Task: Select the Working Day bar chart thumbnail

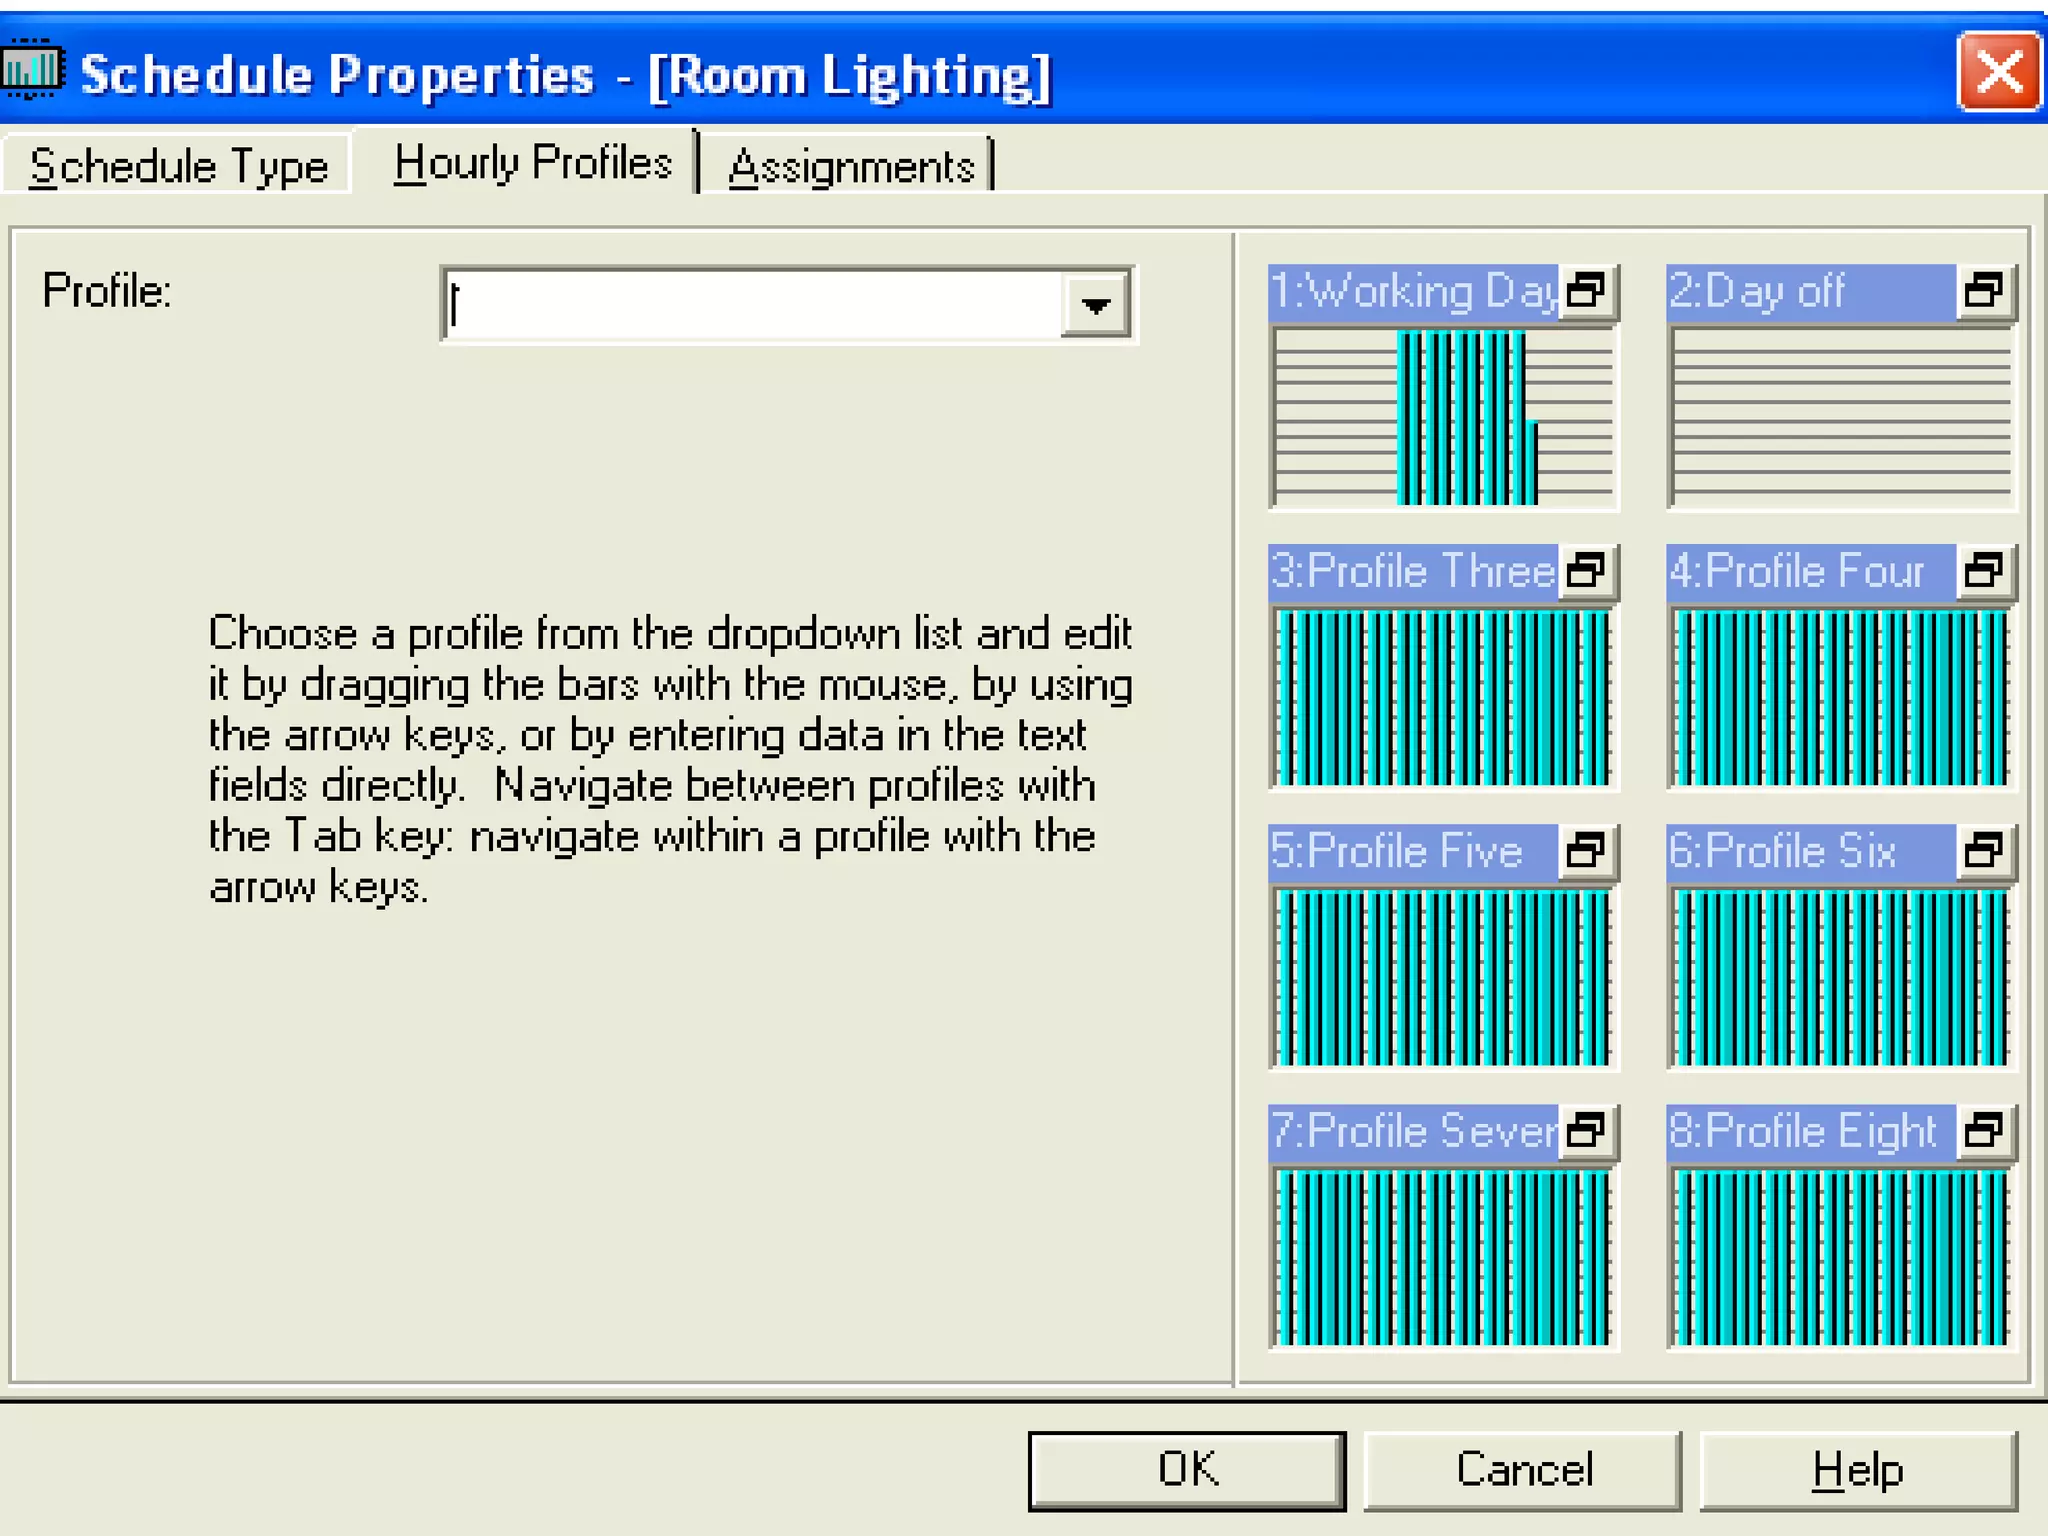Action: pyautogui.click(x=1443, y=417)
